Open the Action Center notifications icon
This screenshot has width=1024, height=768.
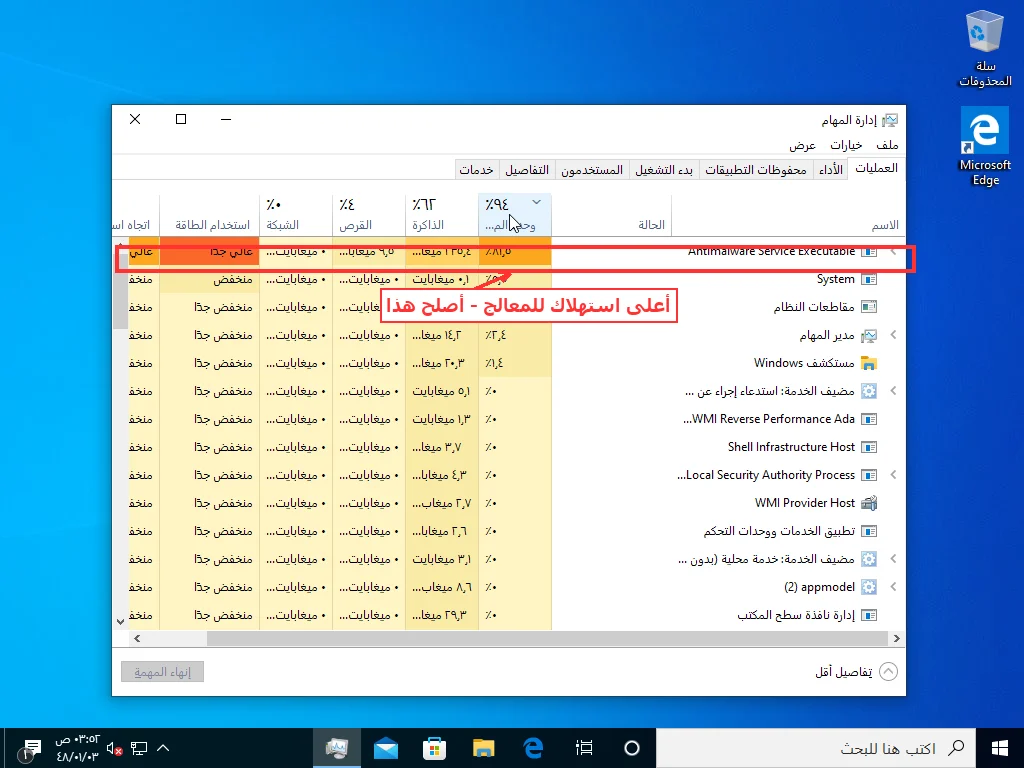[x=31, y=748]
